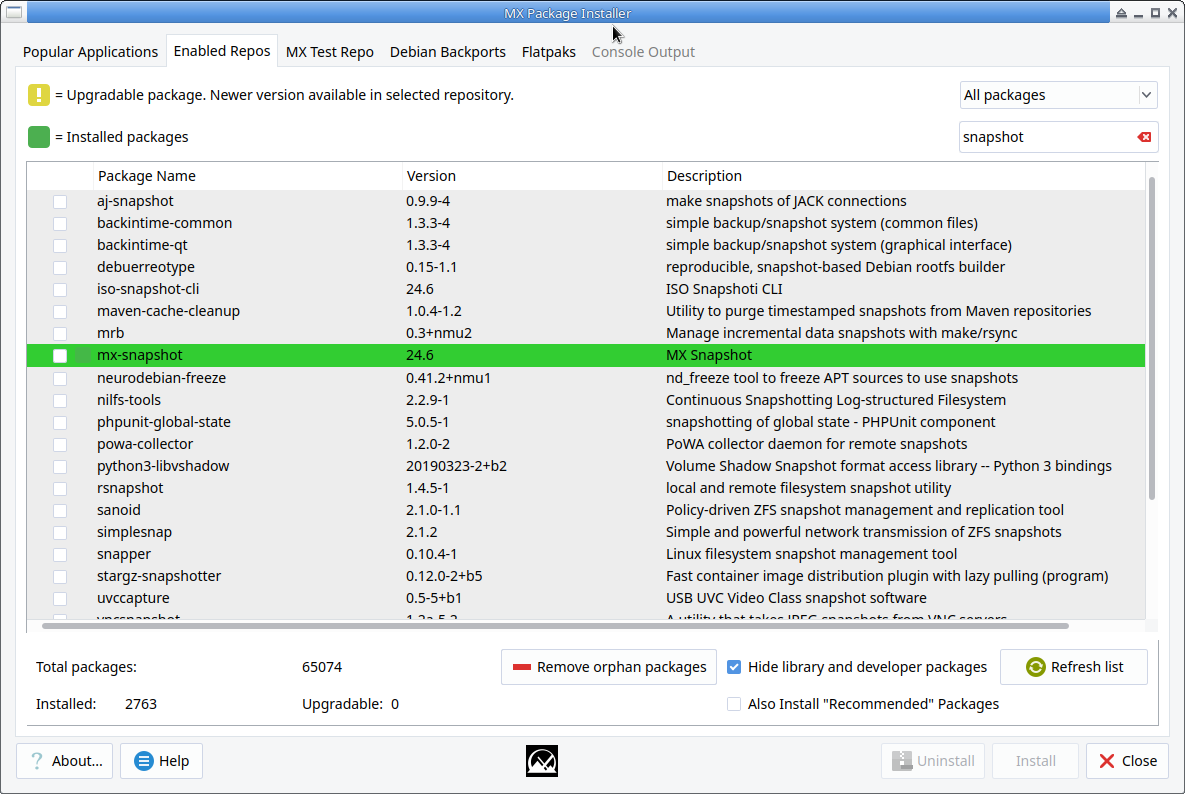The width and height of the screenshot is (1185, 794).
Task: Tick the debuerreotype checkbox
Action: [x=60, y=267]
